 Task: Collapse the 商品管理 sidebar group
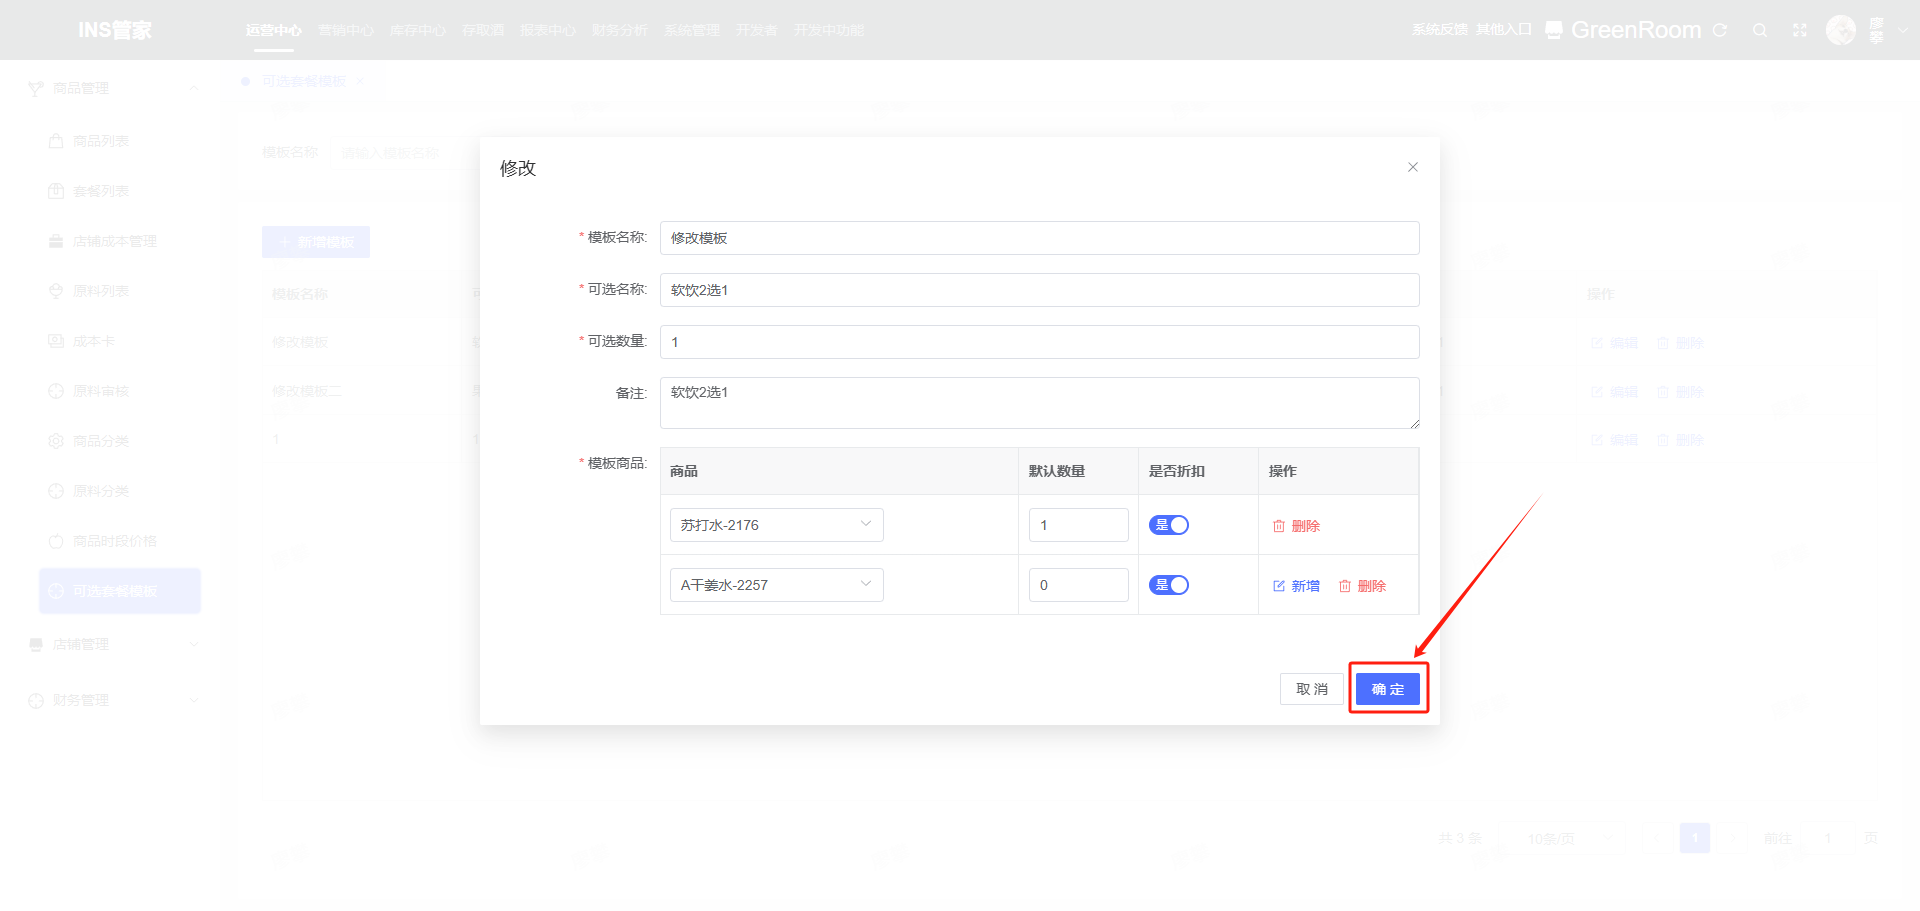coord(194,88)
